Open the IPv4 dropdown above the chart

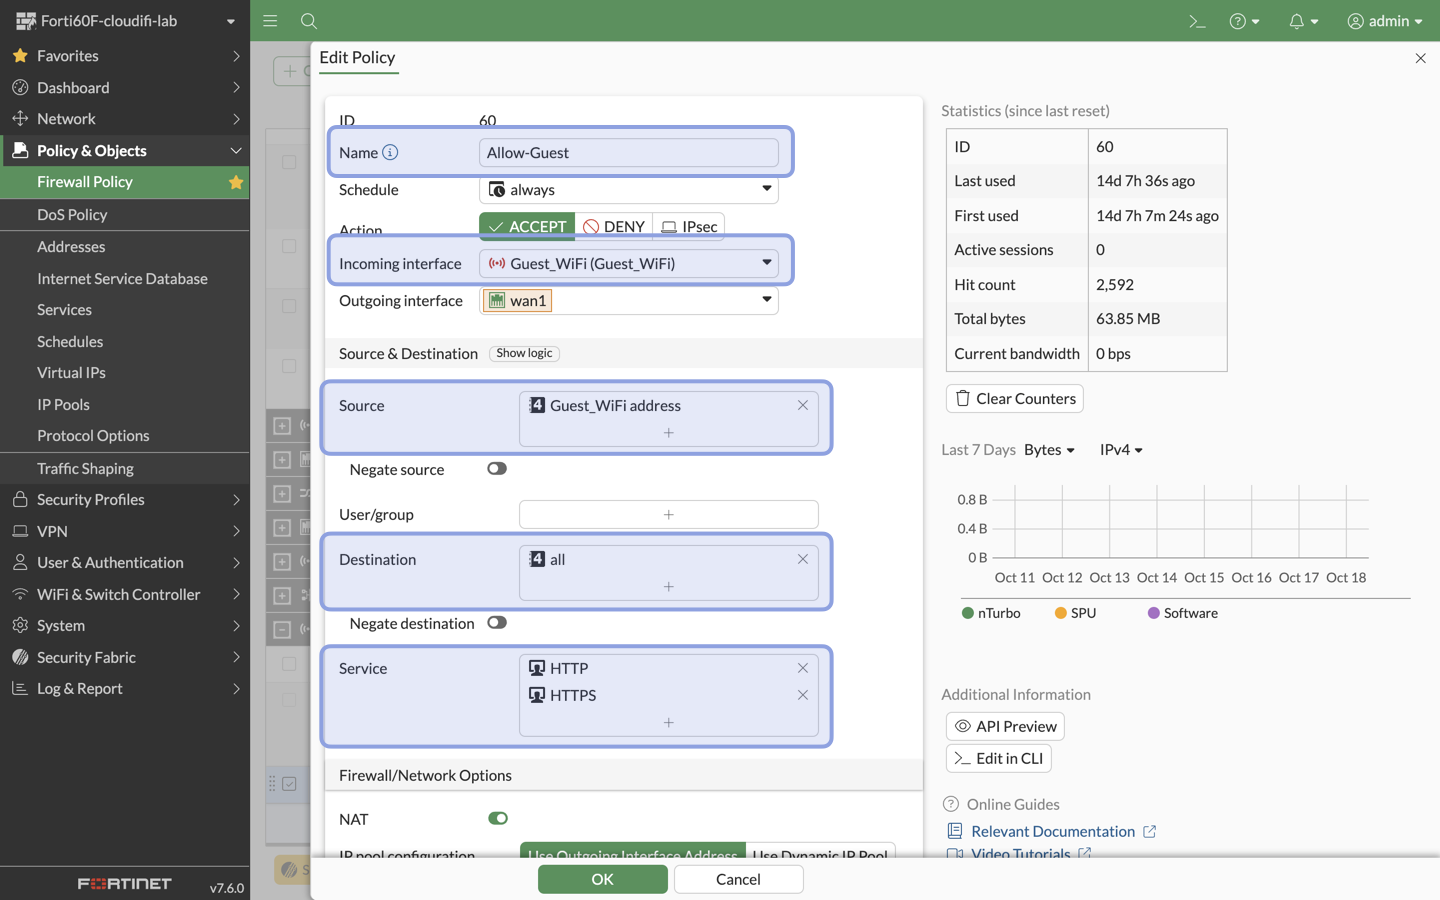pos(1119,449)
